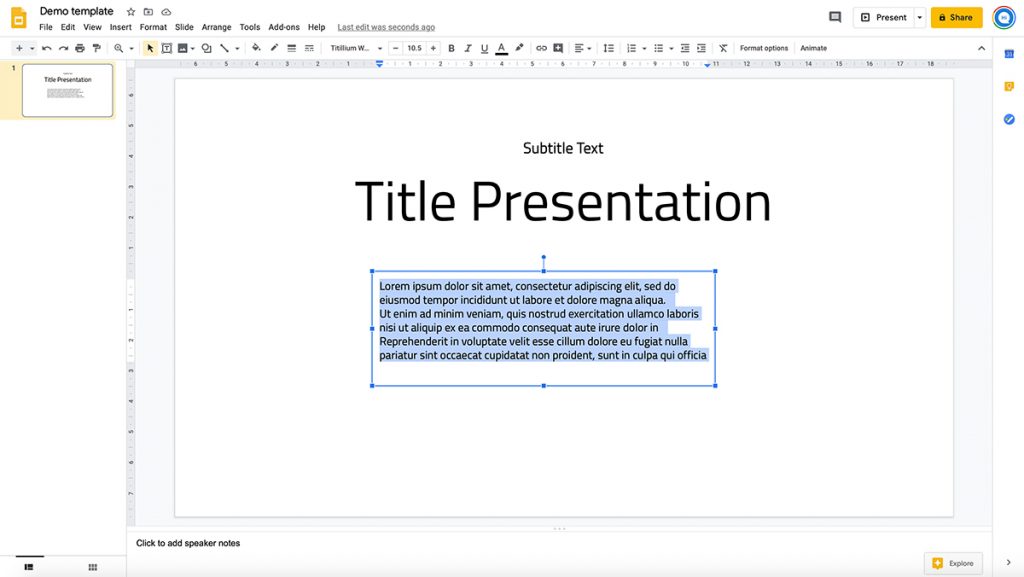Open the Explore button
Viewport: 1024px width, 577px height.
coord(953,563)
